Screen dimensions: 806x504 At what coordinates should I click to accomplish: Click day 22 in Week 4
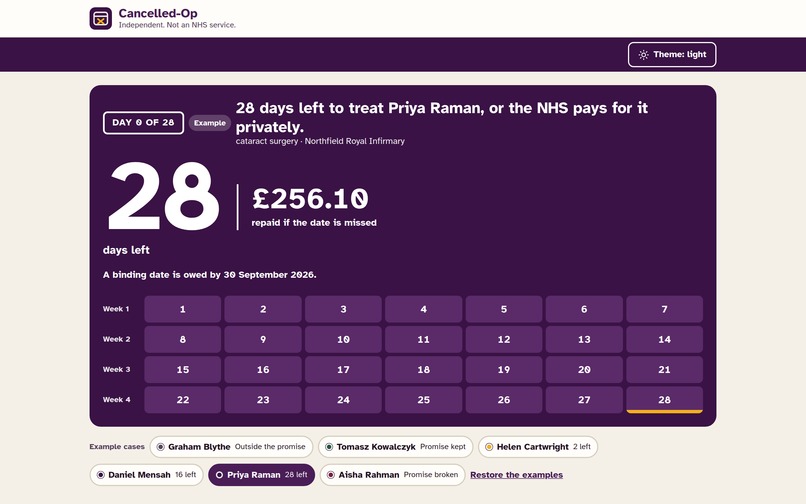click(x=182, y=400)
